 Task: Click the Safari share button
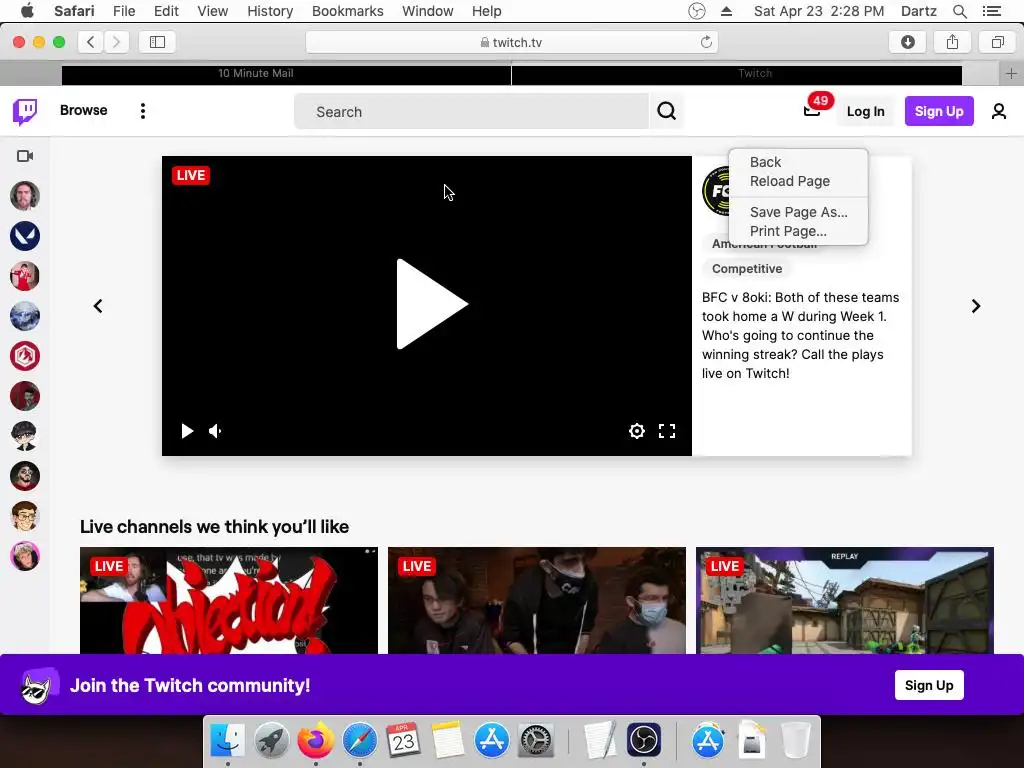(953, 42)
